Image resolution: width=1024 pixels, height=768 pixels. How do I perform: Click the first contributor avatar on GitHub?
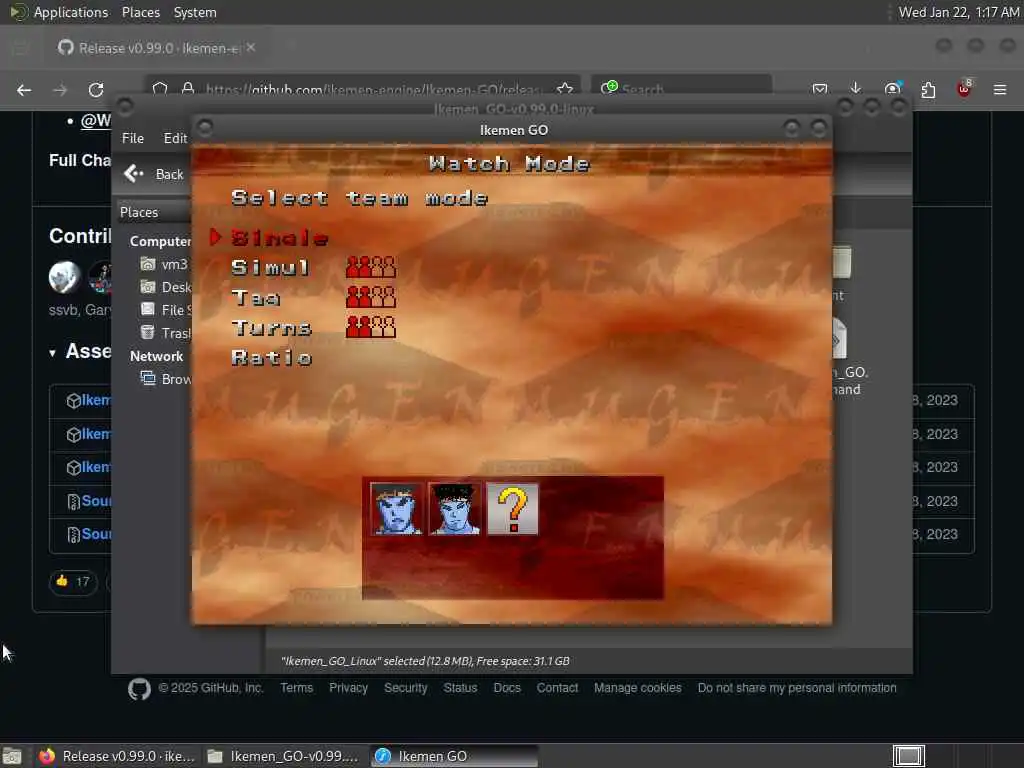[x=64, y=277]
